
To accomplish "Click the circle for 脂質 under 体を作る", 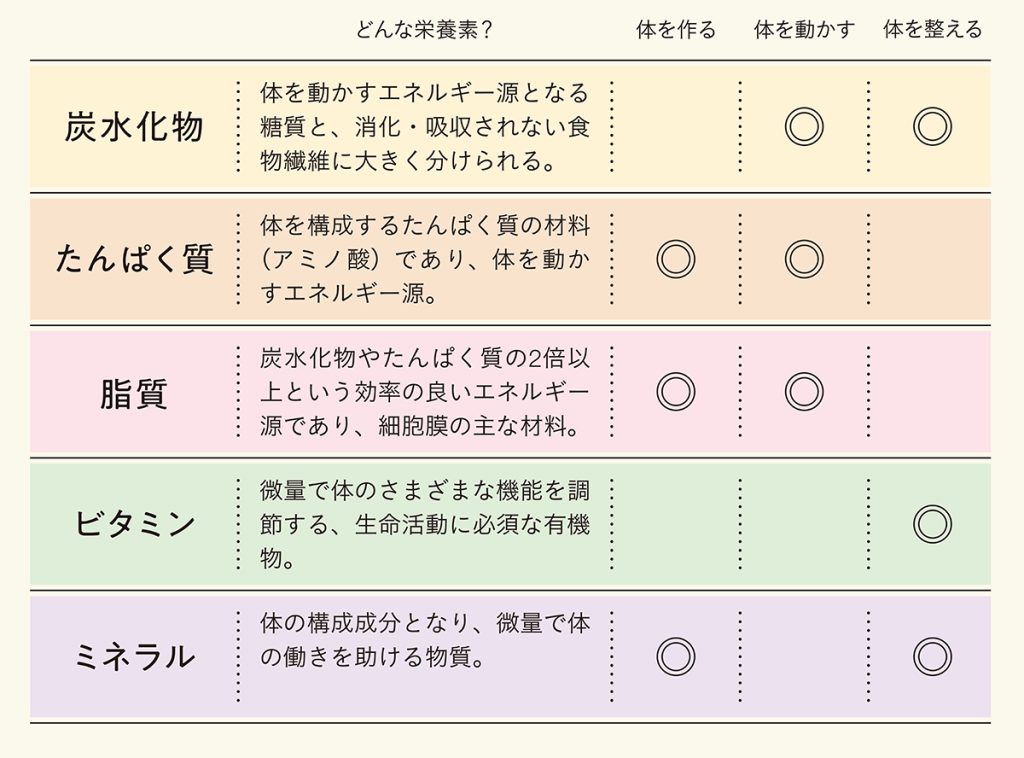I will tap(675, 392).
